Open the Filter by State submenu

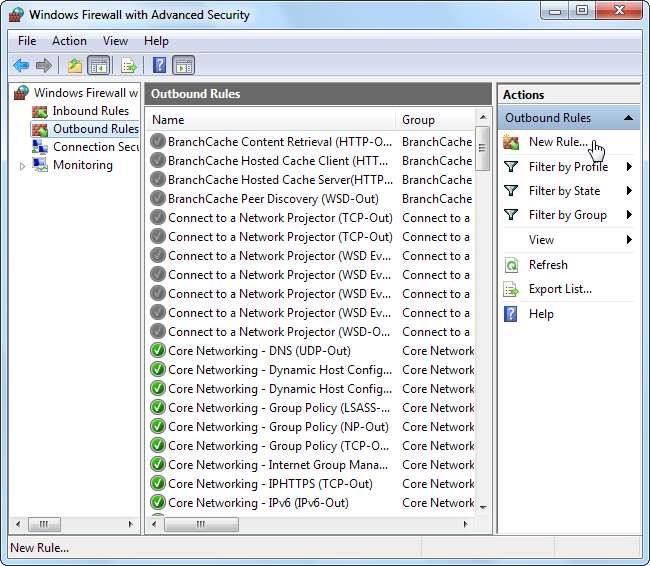pos(564,191)
